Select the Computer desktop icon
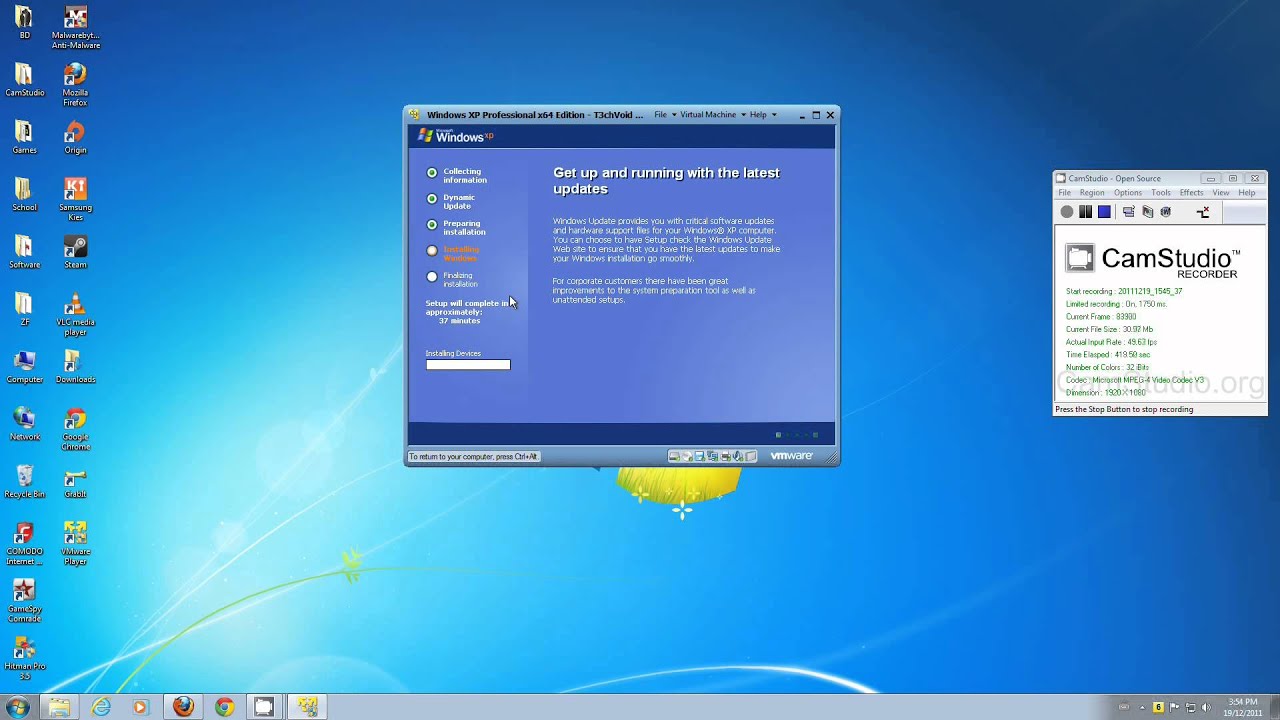The image size is (1280, 720). [24, 367]
